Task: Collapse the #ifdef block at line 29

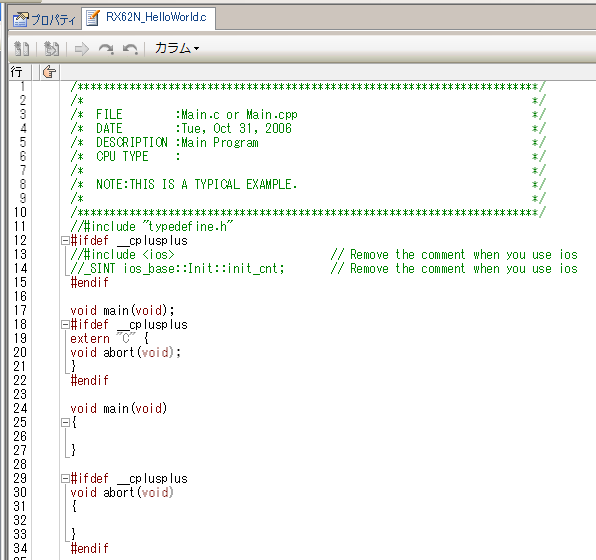Action: 65,478
